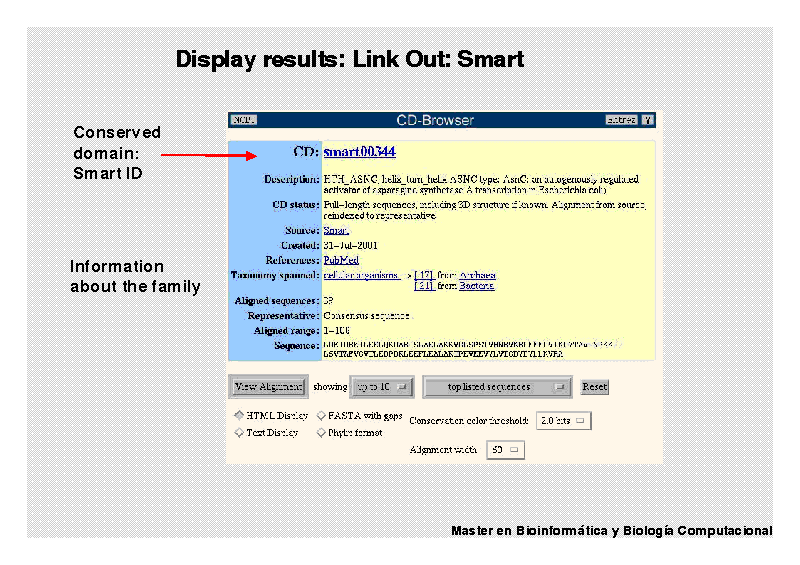
Task: Select the Text Display radio option
Action: 239,433
